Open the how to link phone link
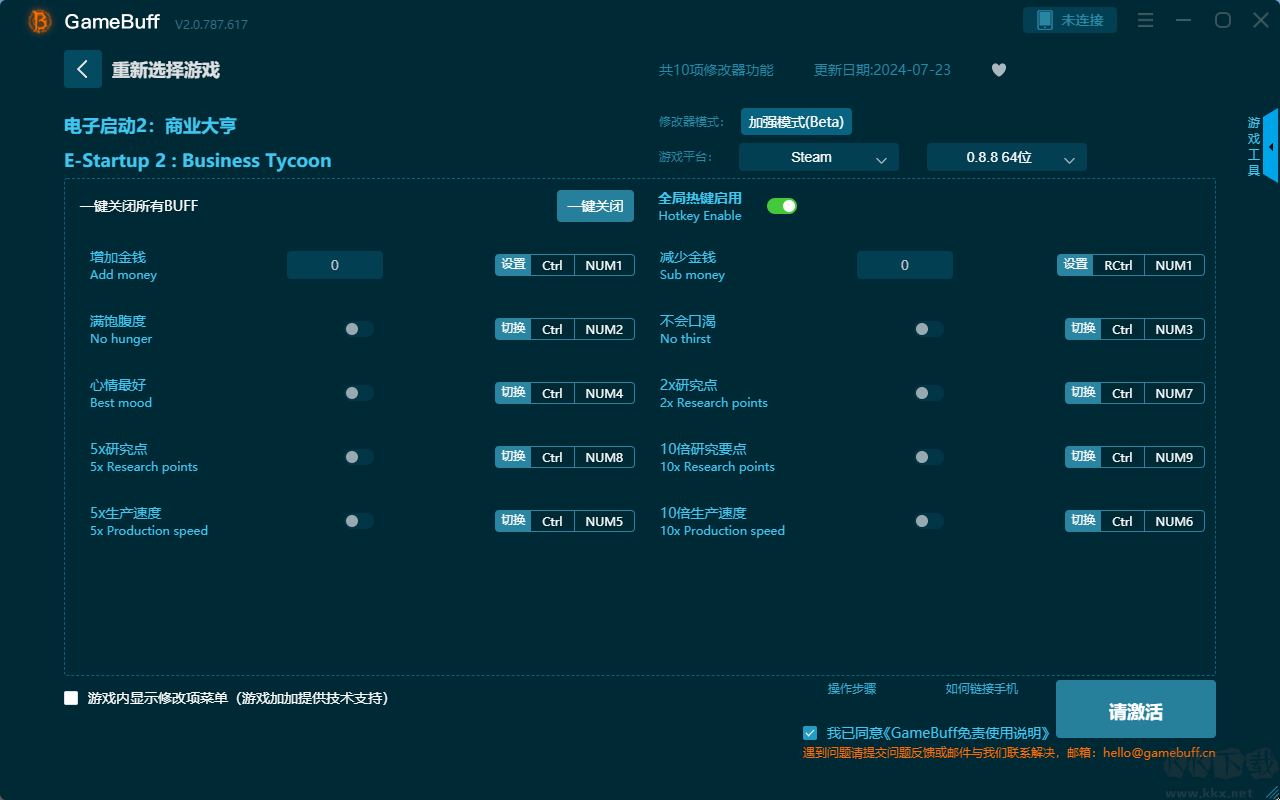Image resolution: width=1280 pixels, height=800 pixels. [x=981, y=689]
